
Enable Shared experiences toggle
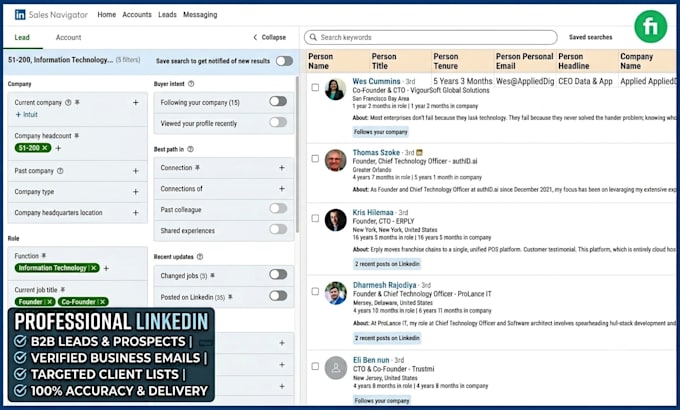[278, 230]
